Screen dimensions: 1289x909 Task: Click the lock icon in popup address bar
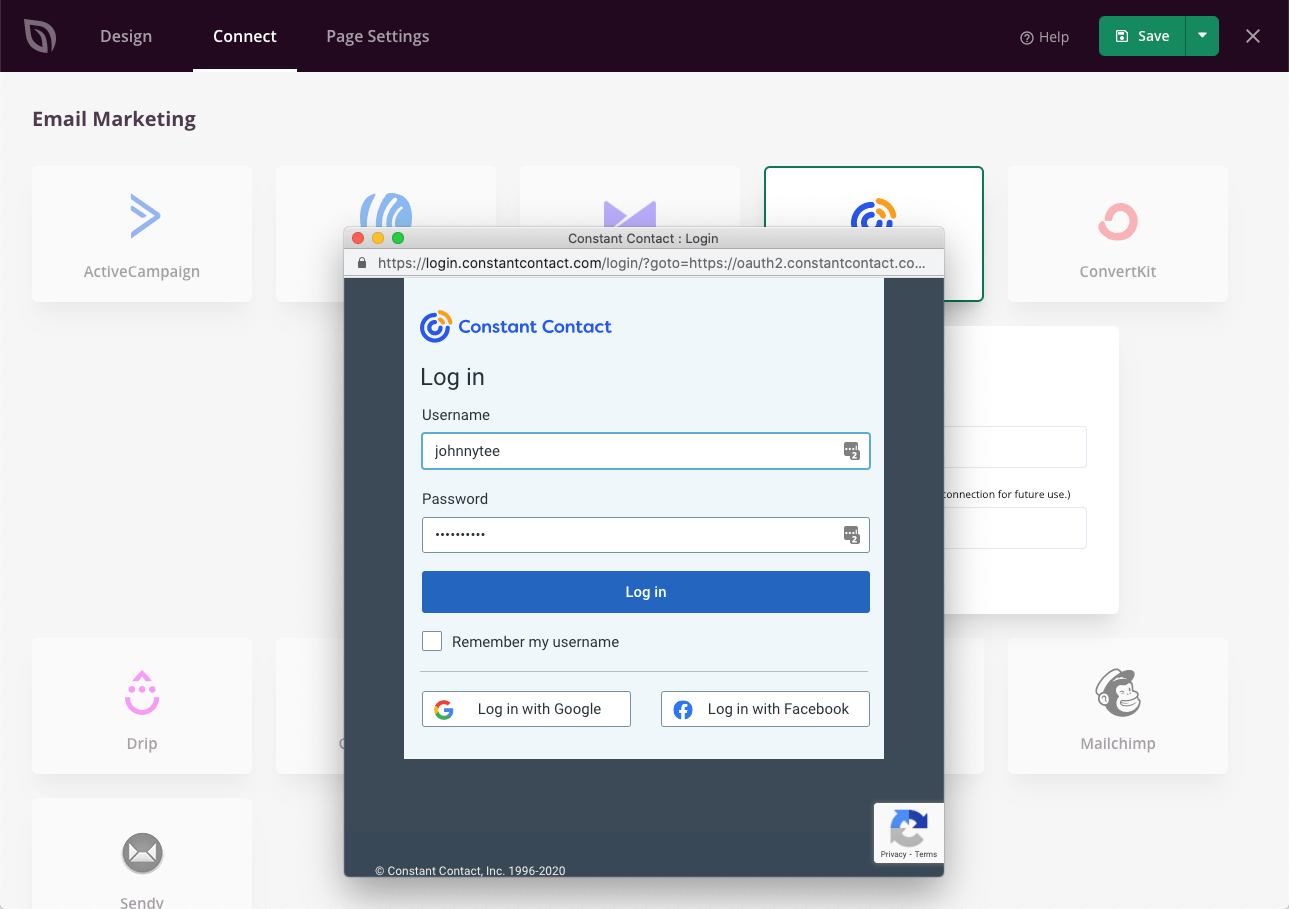[x=362, y=264]
